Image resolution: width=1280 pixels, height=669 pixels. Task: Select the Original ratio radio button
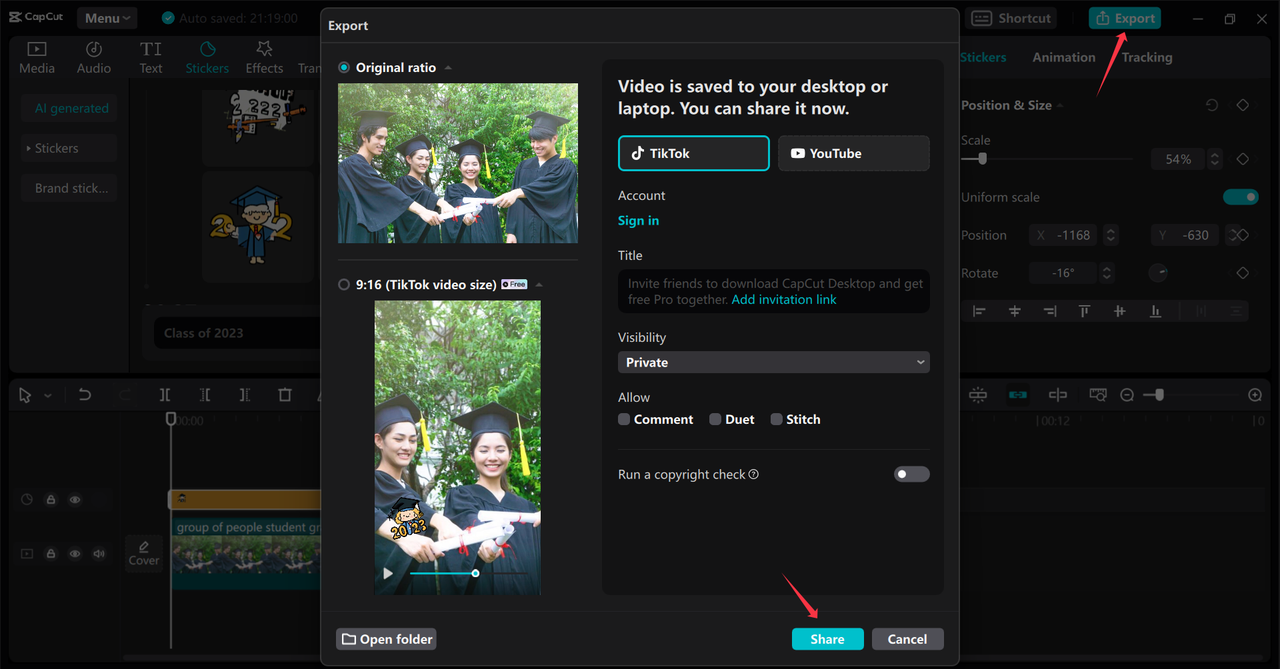coord(344,67)
